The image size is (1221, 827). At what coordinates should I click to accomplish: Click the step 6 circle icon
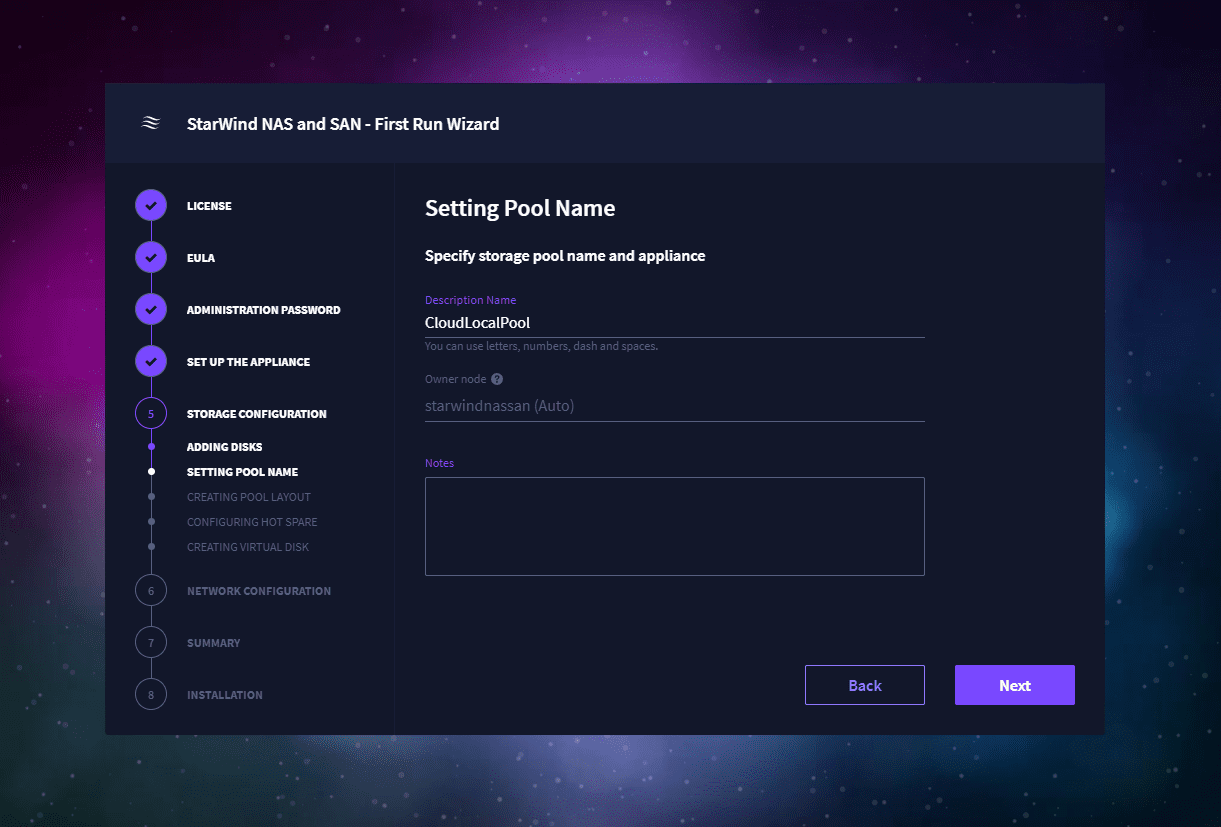pos(151,591)
